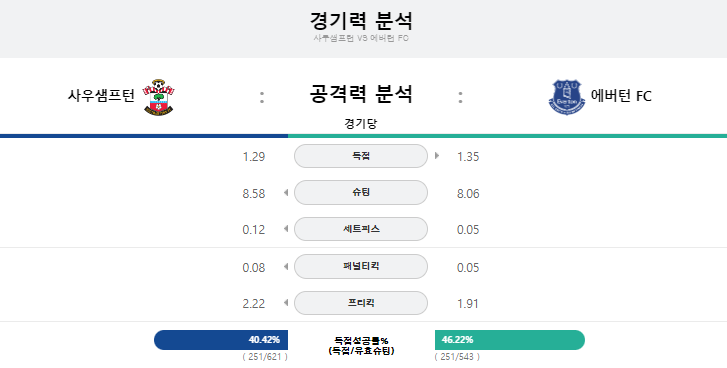Click the left arrow beside 슈팅
Image resolution: width=727 pixels, height=368 pixels.
coord(286,192)
